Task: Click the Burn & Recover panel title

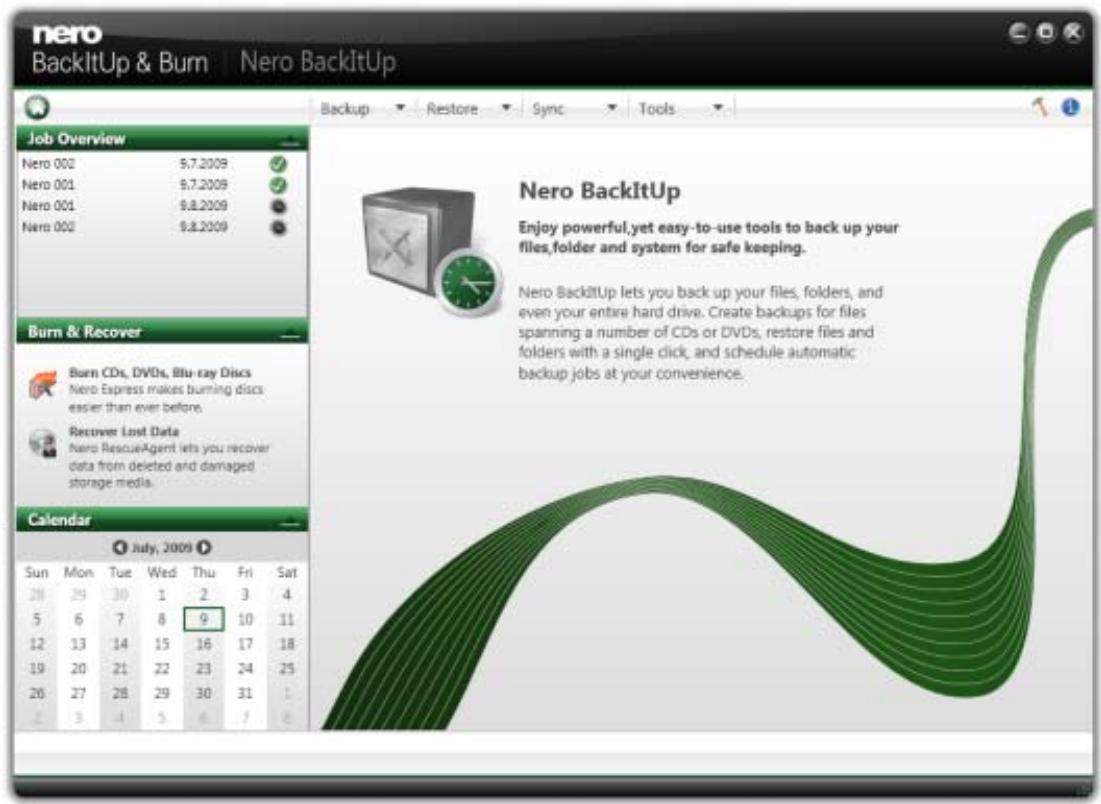Action: (x=84, y=331)
